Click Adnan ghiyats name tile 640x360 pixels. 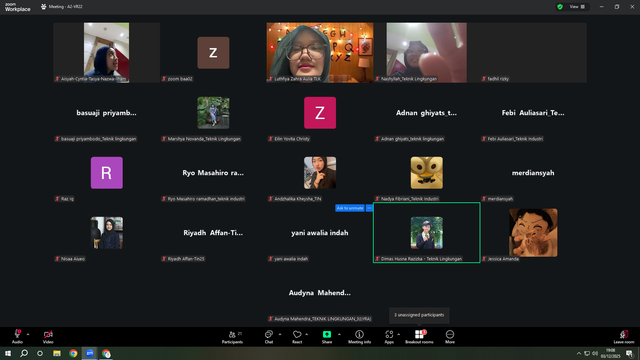[427, 113]
